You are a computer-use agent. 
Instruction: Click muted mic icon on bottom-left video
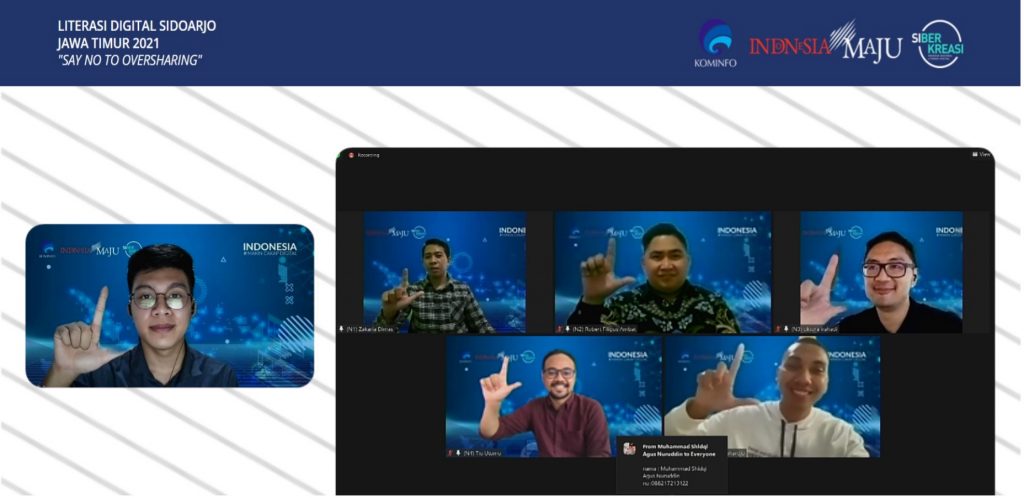point(450,452)
